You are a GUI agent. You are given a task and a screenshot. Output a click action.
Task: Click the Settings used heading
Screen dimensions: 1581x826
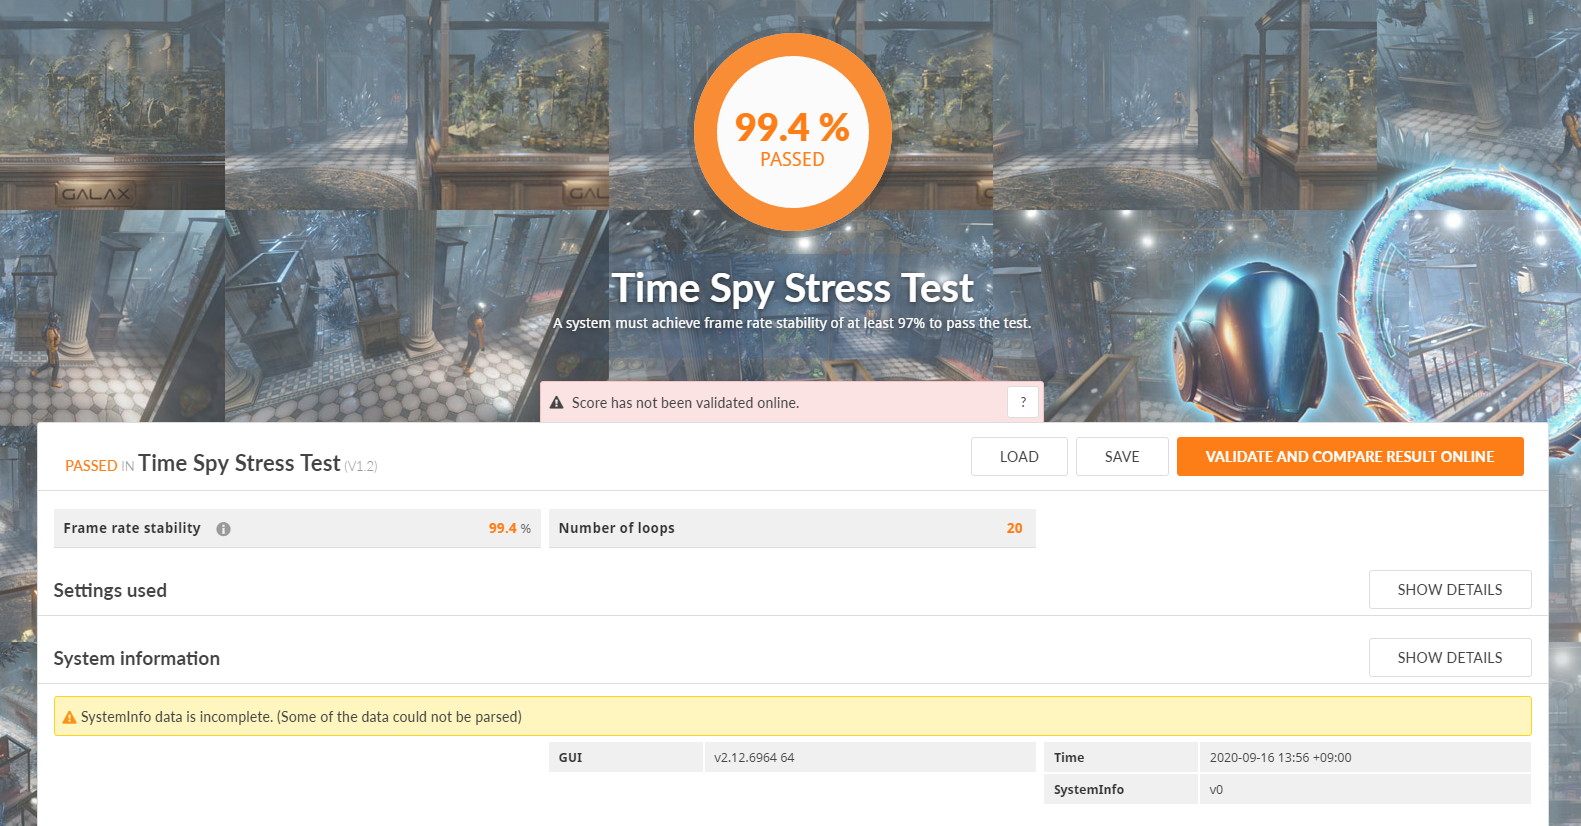click(110, 590)
